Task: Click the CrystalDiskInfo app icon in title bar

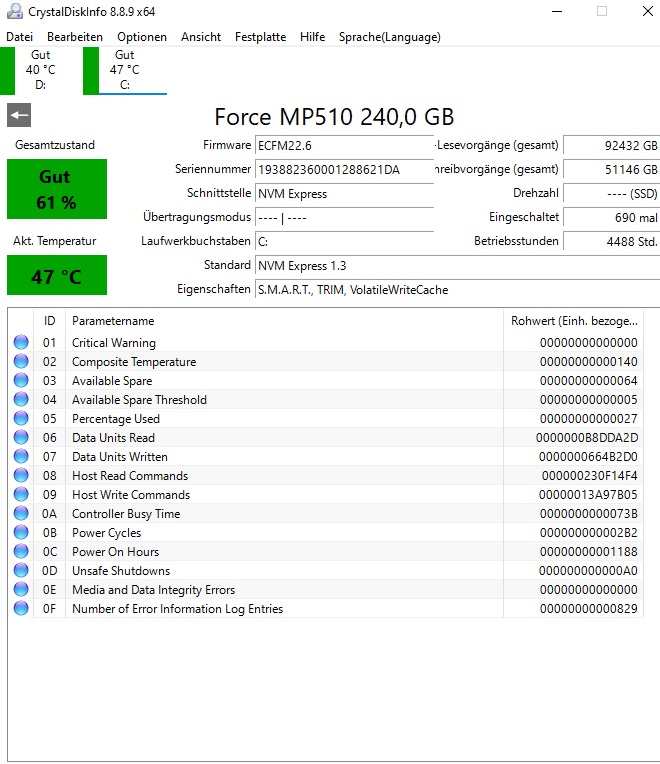Action: click(15, 11)
